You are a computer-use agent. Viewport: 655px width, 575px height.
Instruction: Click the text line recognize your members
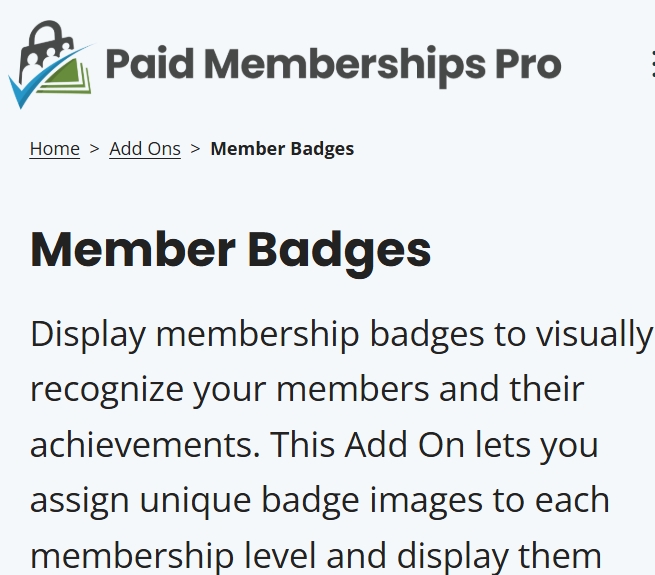coord(307,390)
